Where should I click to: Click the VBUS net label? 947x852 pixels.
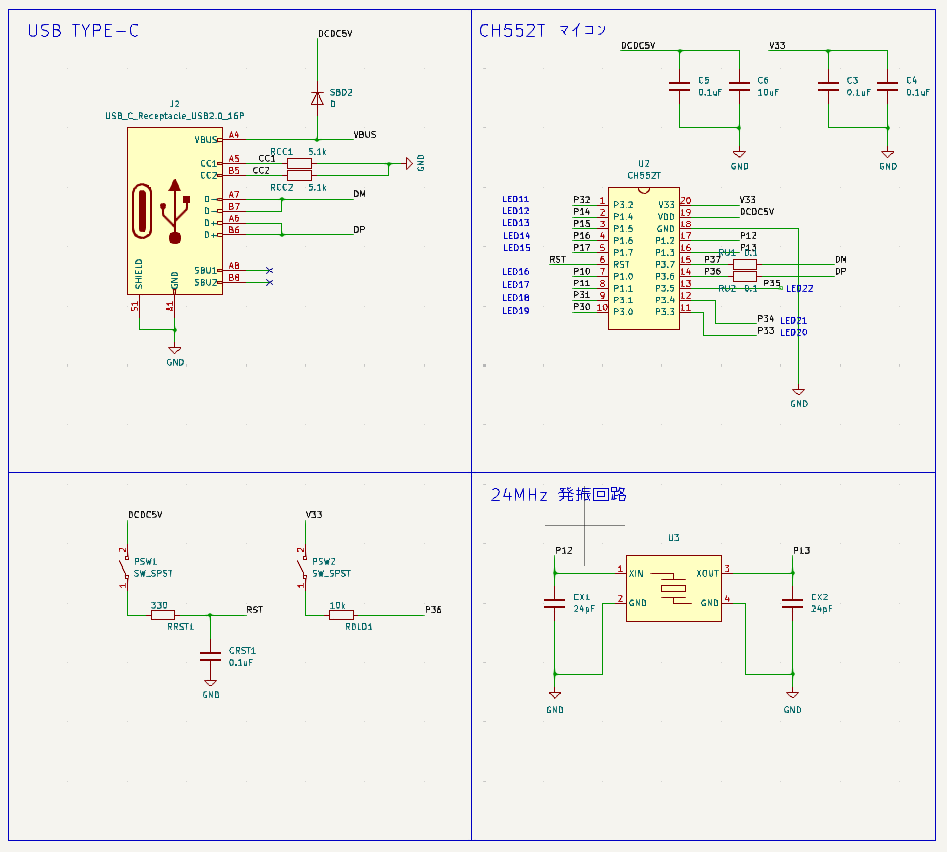(365, 135)
